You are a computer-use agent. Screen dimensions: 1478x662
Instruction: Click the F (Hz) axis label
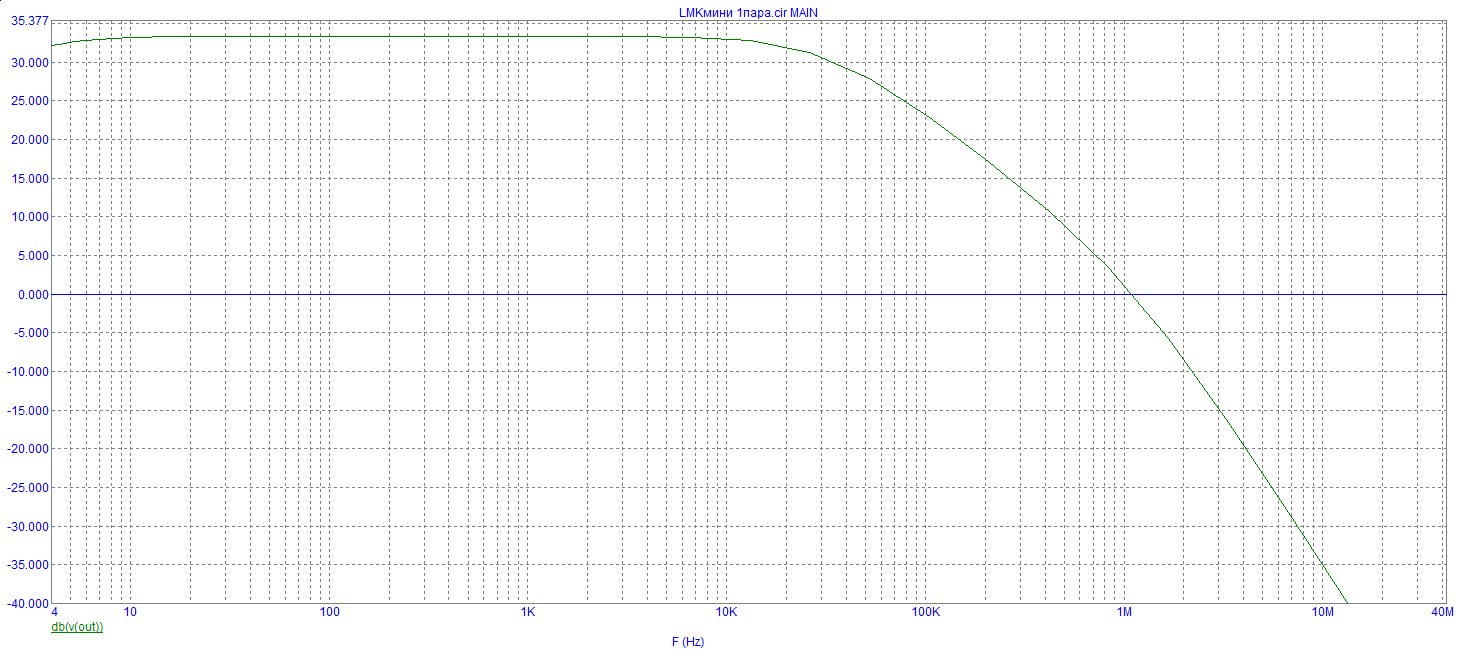[x=688, y=642]
